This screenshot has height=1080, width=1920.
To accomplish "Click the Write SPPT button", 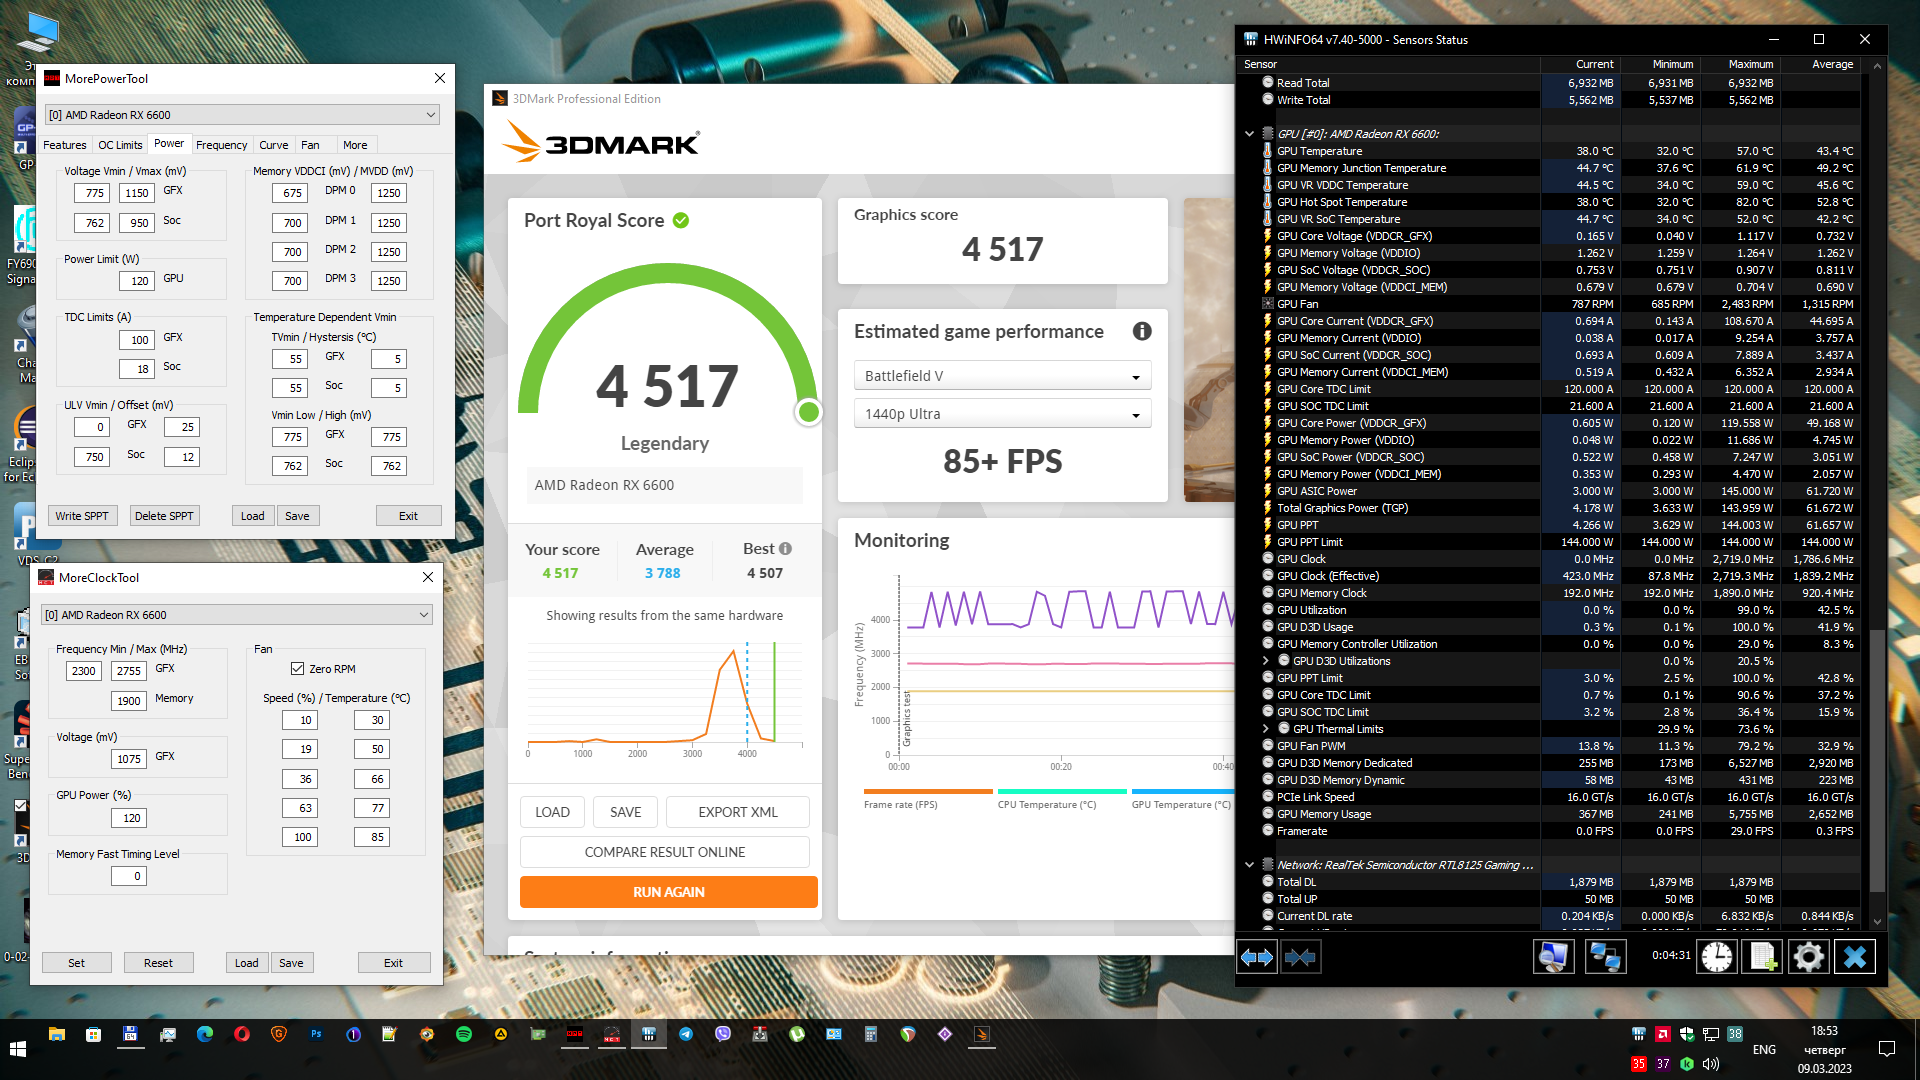I will 82,516.
